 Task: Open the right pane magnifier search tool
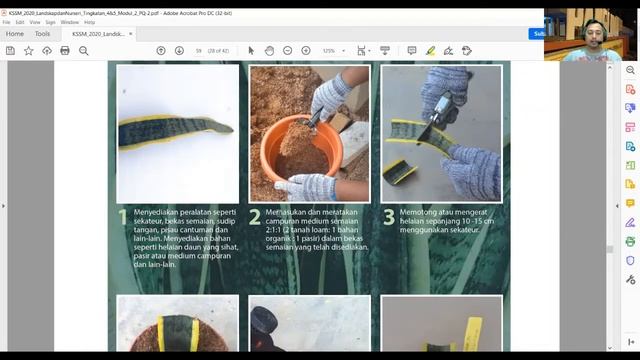(630, 70)
